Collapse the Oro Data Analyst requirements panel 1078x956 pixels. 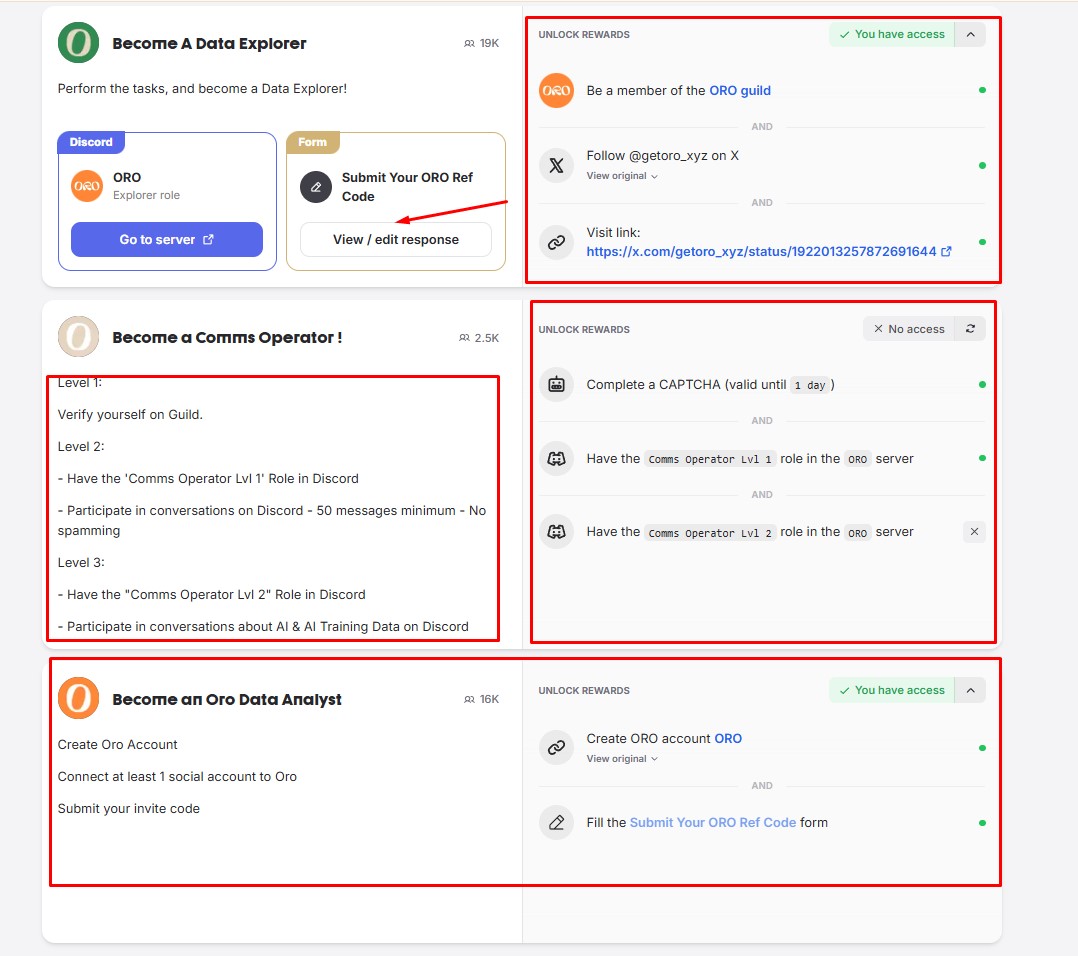[970, 690]
